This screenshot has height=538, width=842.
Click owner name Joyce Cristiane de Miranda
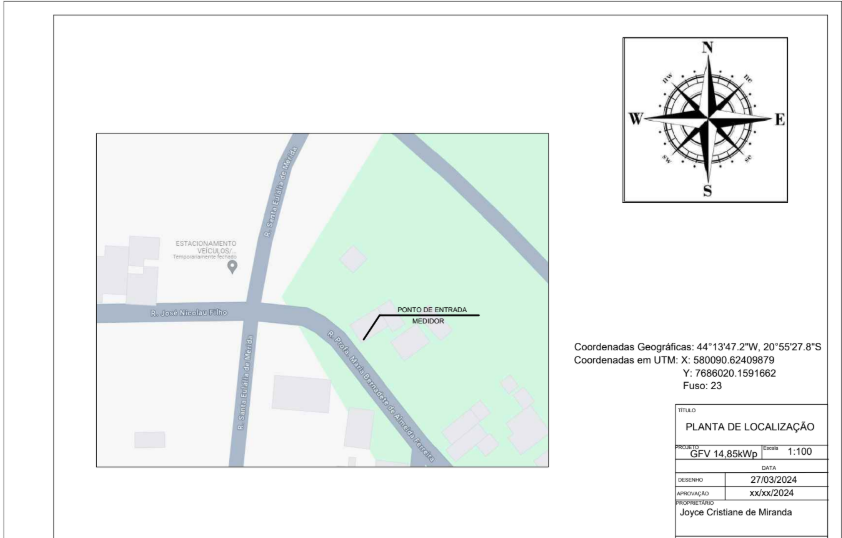738,510
